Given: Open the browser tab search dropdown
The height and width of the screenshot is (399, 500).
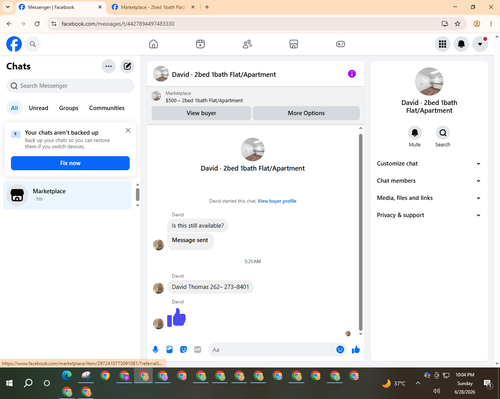Looking at the screenshot, I should pos(8,7).
